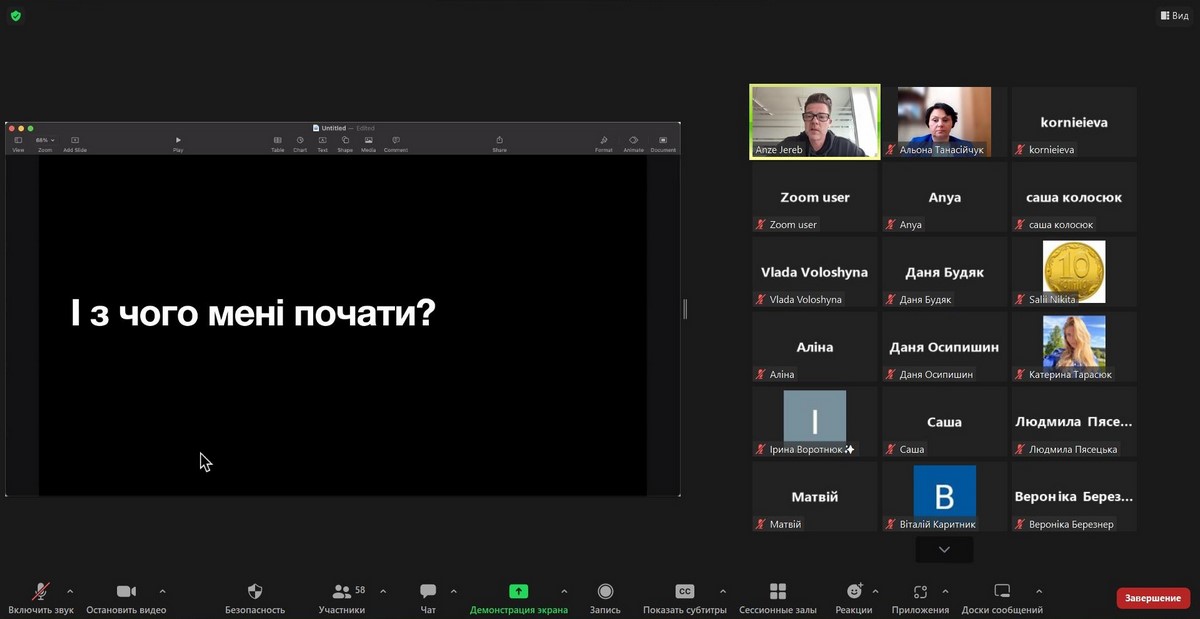The image size is (1200, 619).
Task: Select Anze Jereb's video thumbnail
Action: coord(815,121)
